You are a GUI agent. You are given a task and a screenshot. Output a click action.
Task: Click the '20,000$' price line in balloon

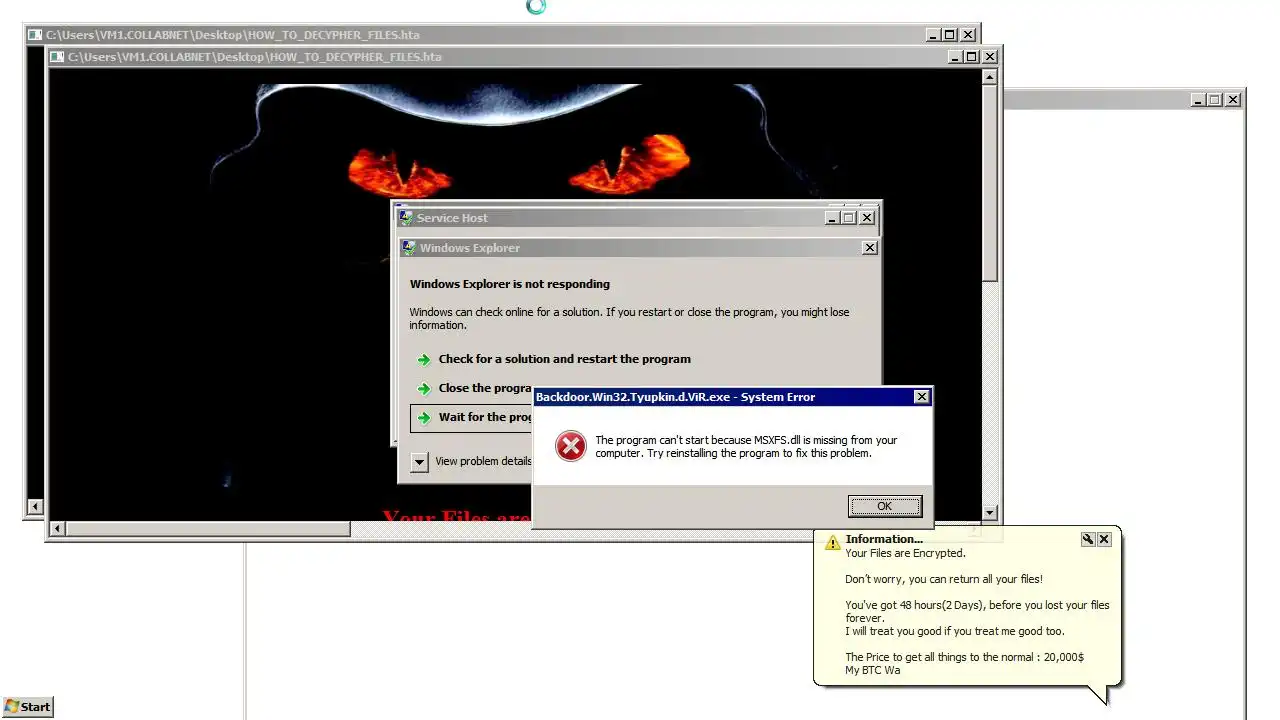pos(964,657)
